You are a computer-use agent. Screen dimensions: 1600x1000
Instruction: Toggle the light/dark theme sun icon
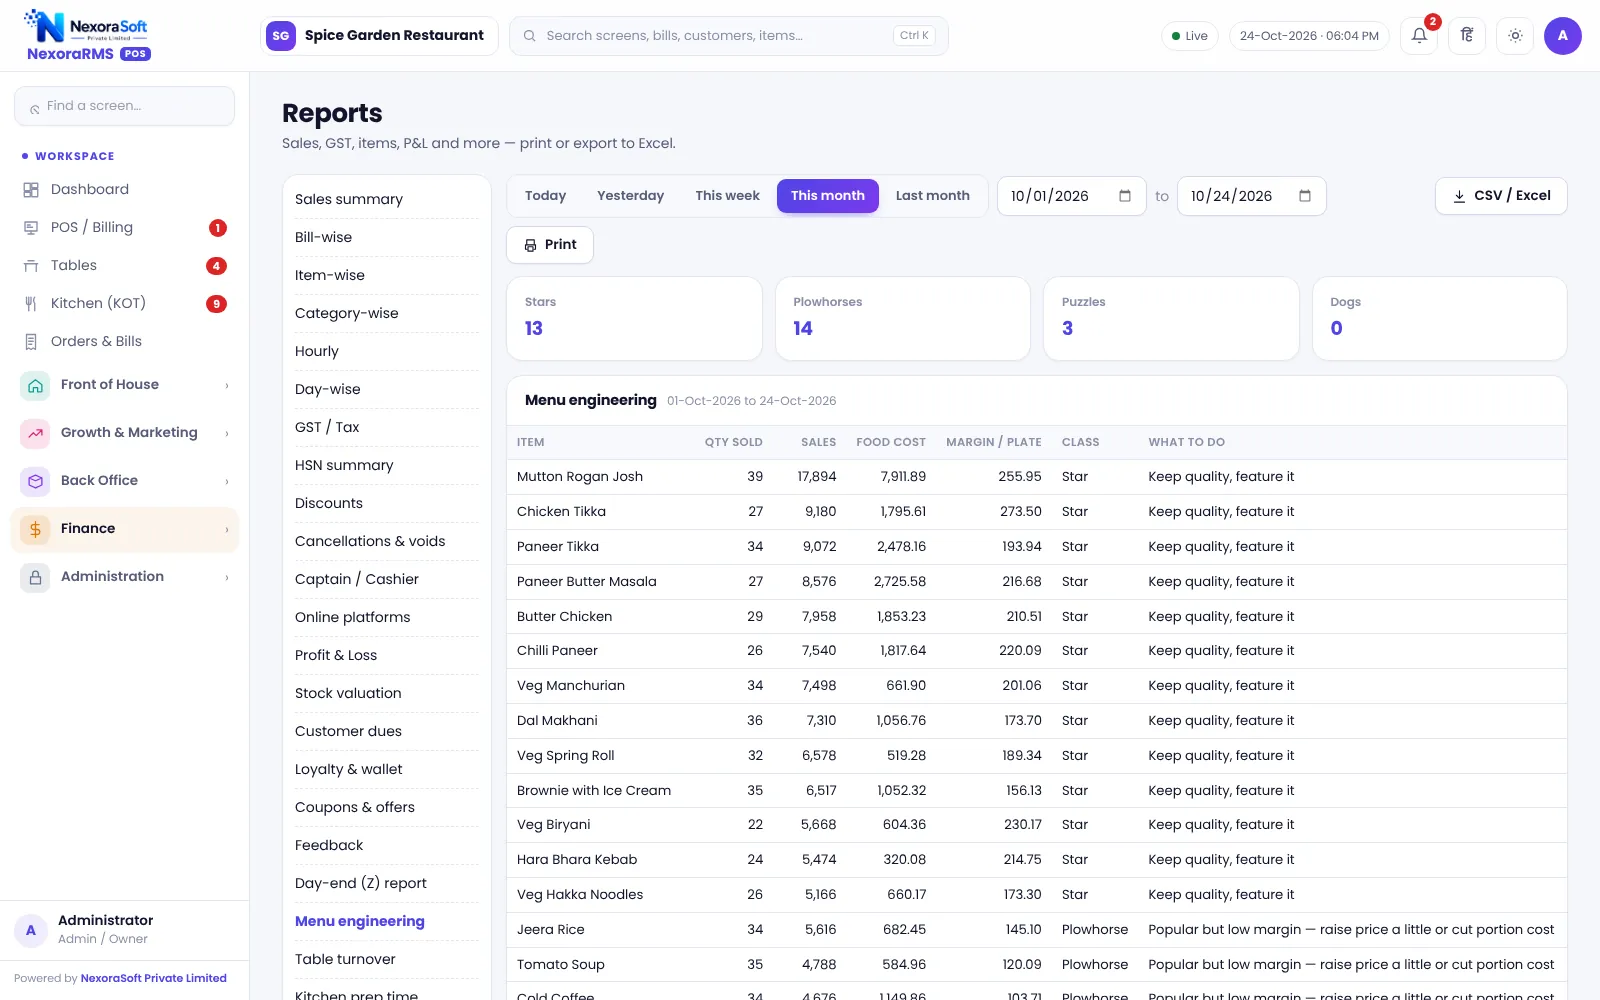[x=1515, y=36]
